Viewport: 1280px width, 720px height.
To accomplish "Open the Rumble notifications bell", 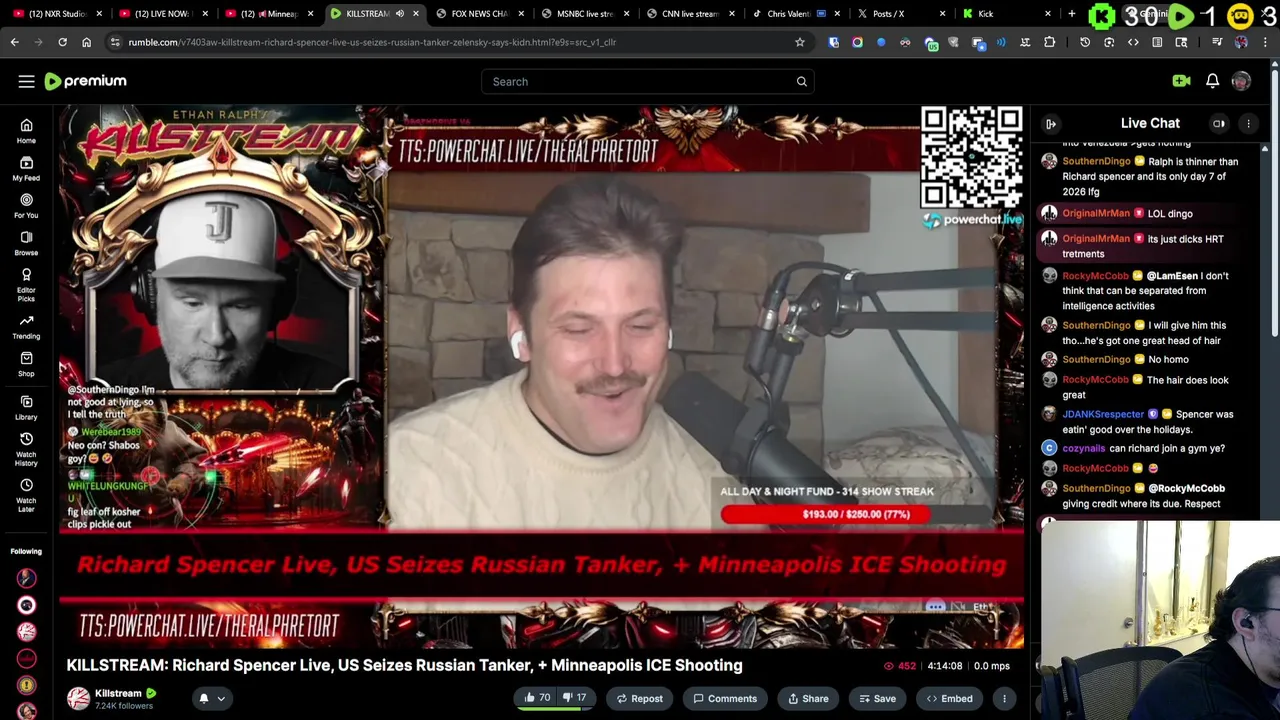I will pos(1212,81).
